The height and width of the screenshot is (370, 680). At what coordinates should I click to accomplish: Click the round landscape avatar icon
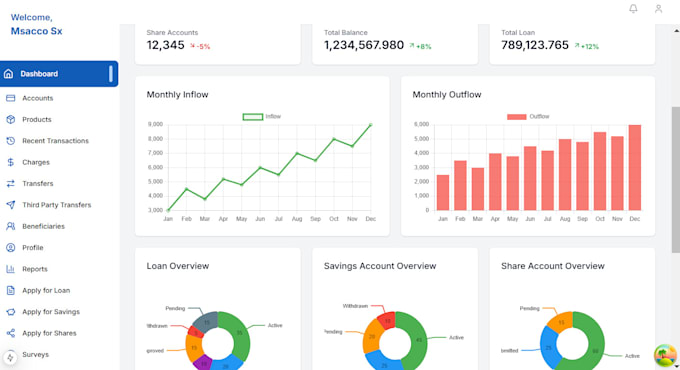[665, 355]
